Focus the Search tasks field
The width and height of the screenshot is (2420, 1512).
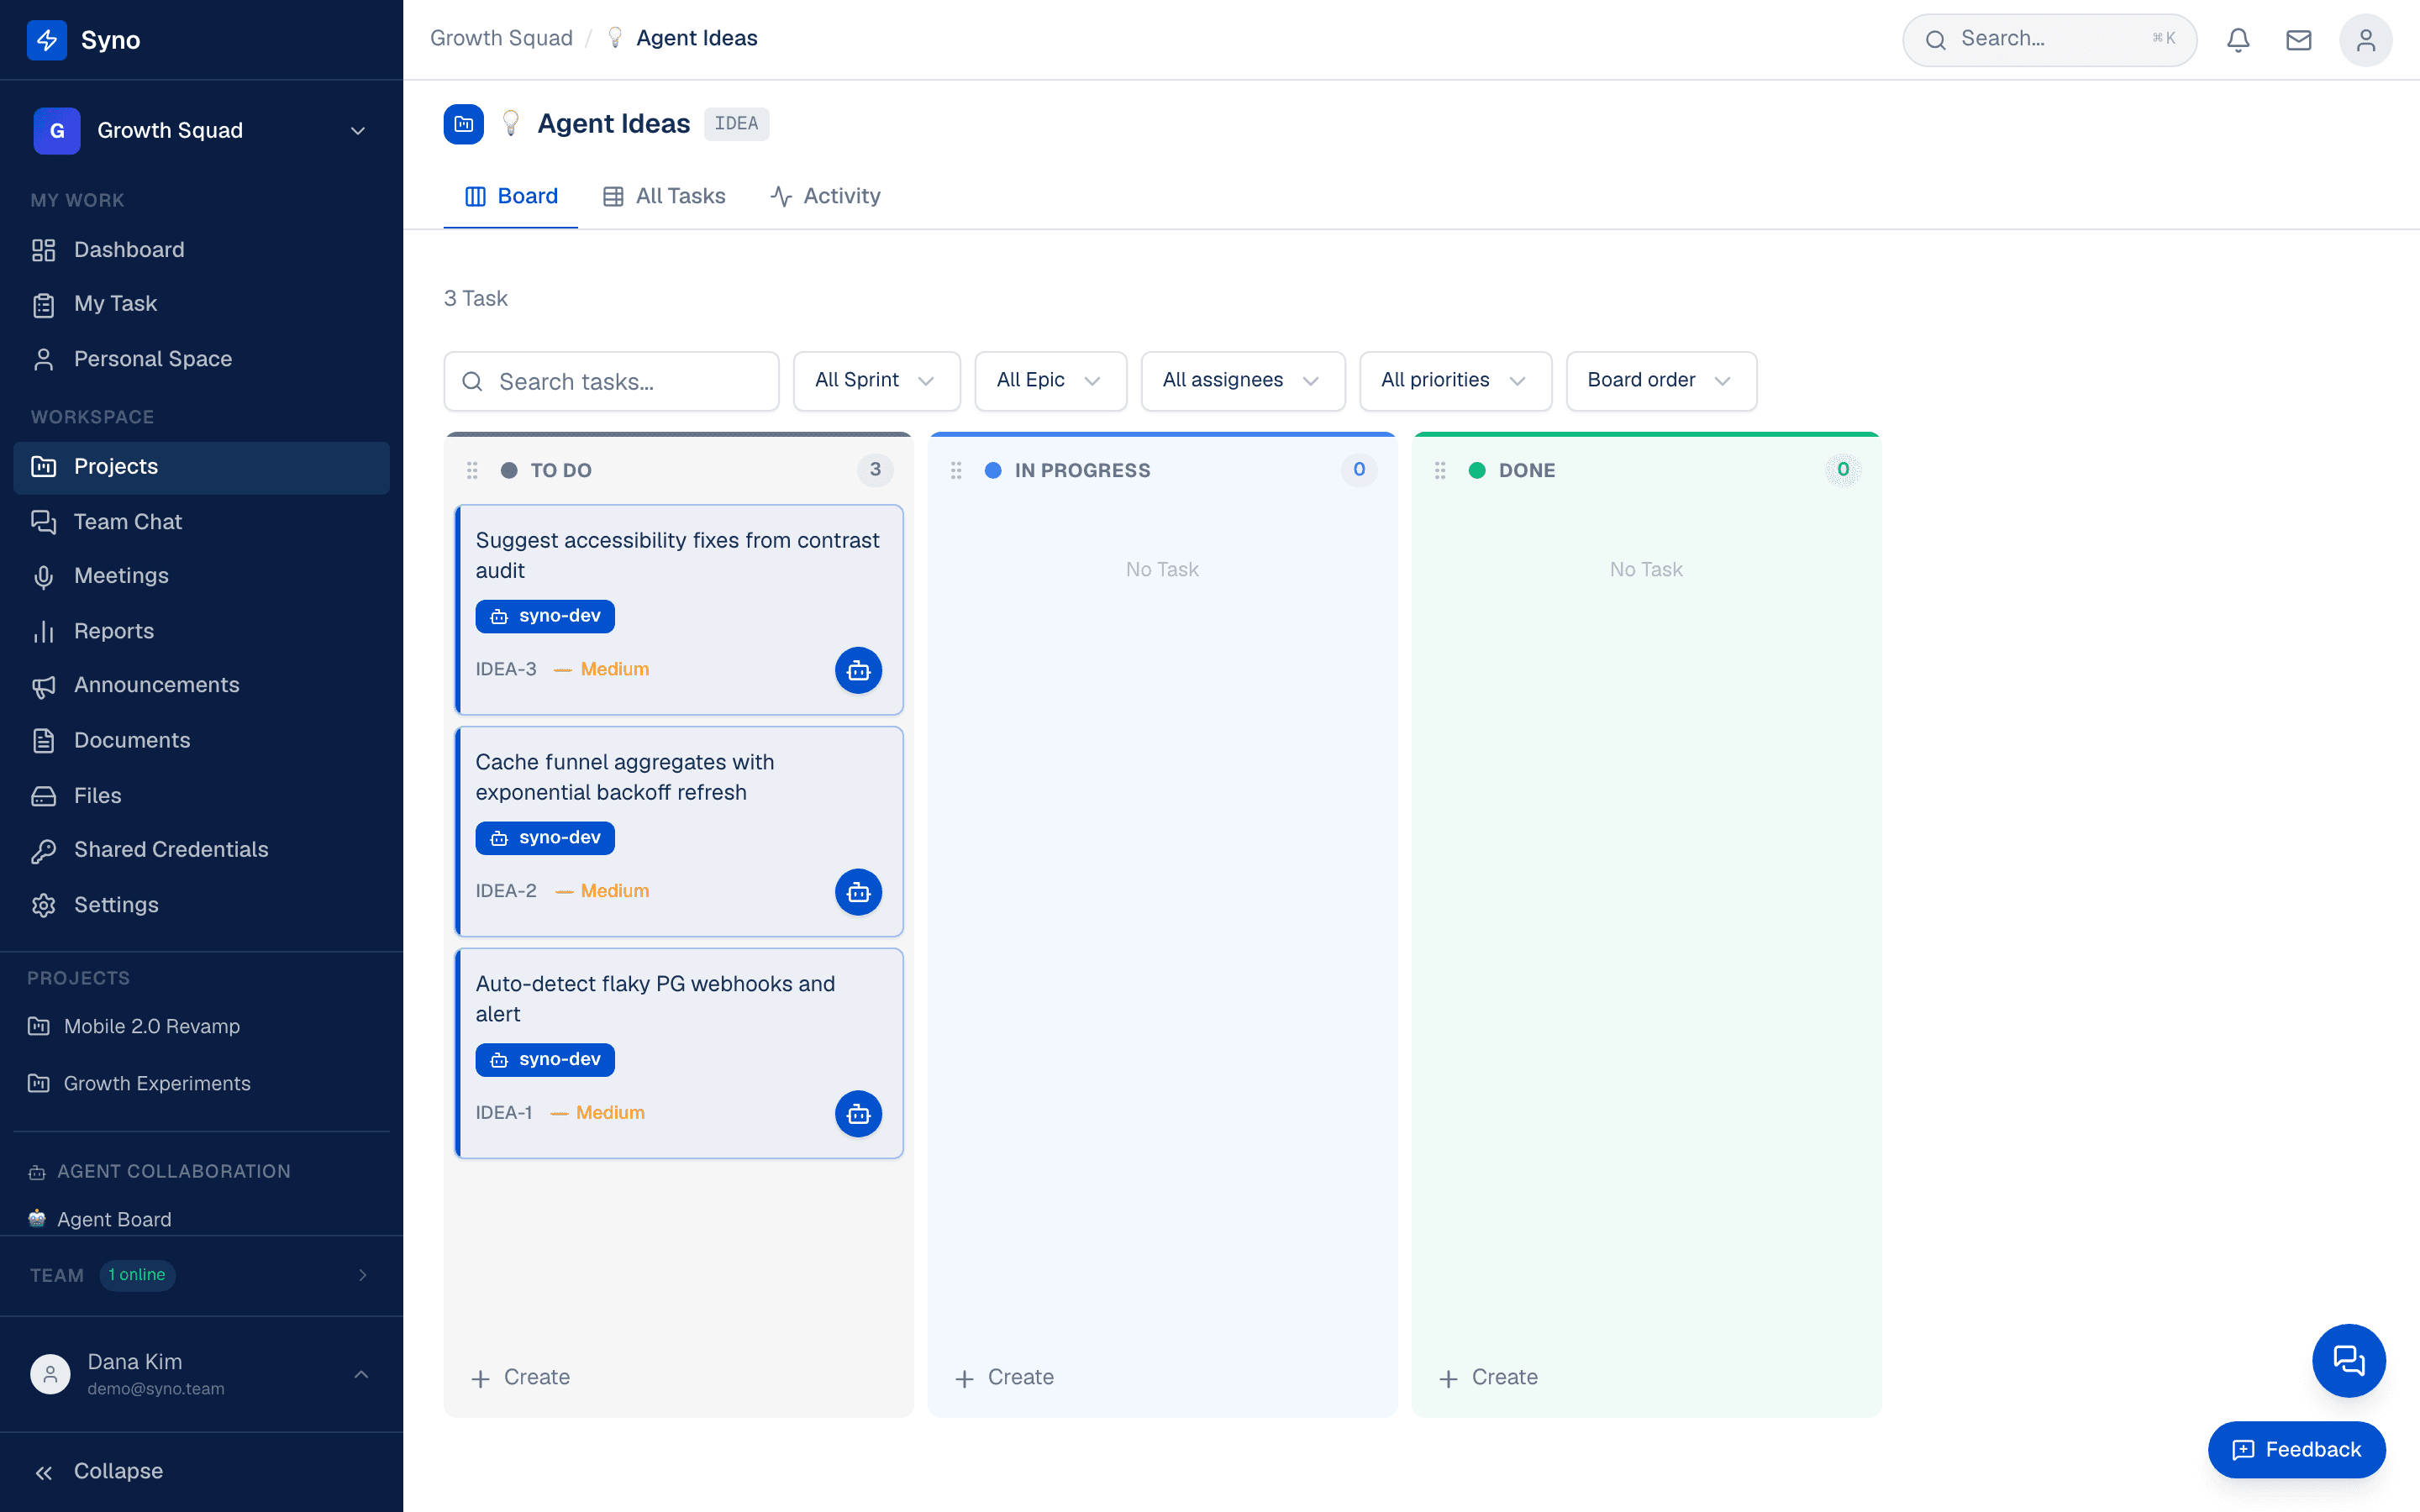pos(611,381)
